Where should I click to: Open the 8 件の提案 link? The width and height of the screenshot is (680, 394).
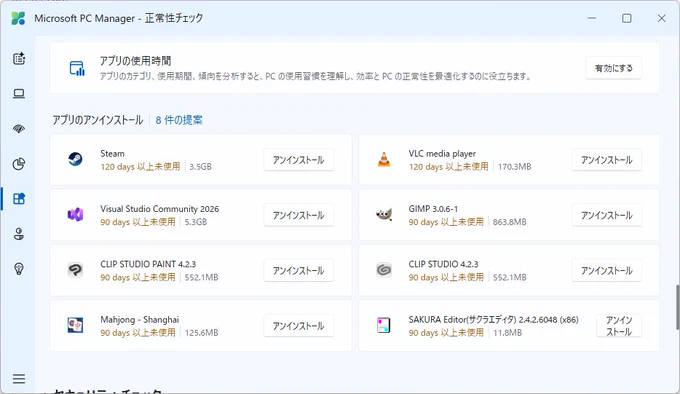[x=179, y=120]
